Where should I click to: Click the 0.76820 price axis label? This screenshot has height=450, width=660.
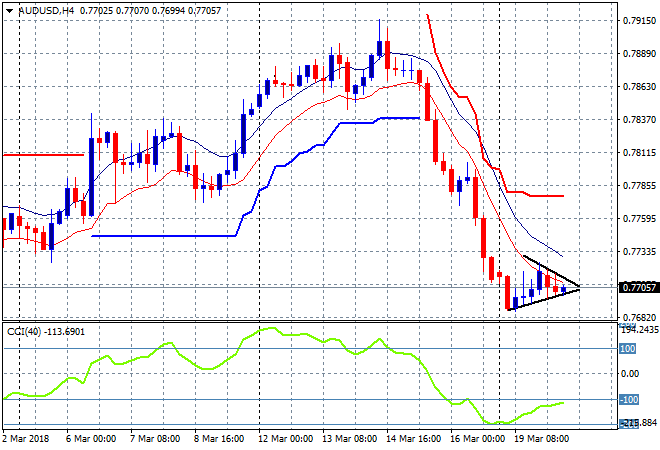click(639, 317)
